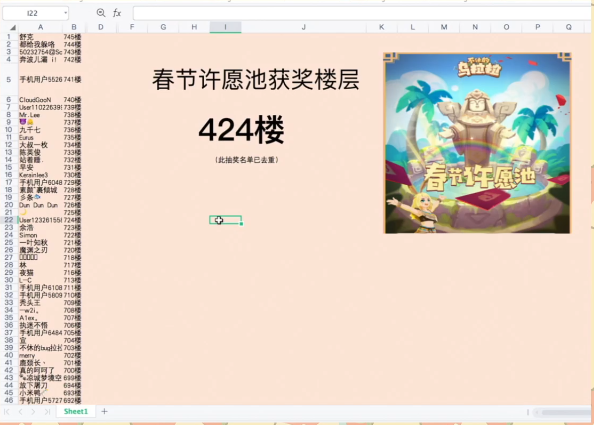Click into the formula bar input
Viewport: 594px width, 425px height.
pyautogui.click(x=363, y=13)
